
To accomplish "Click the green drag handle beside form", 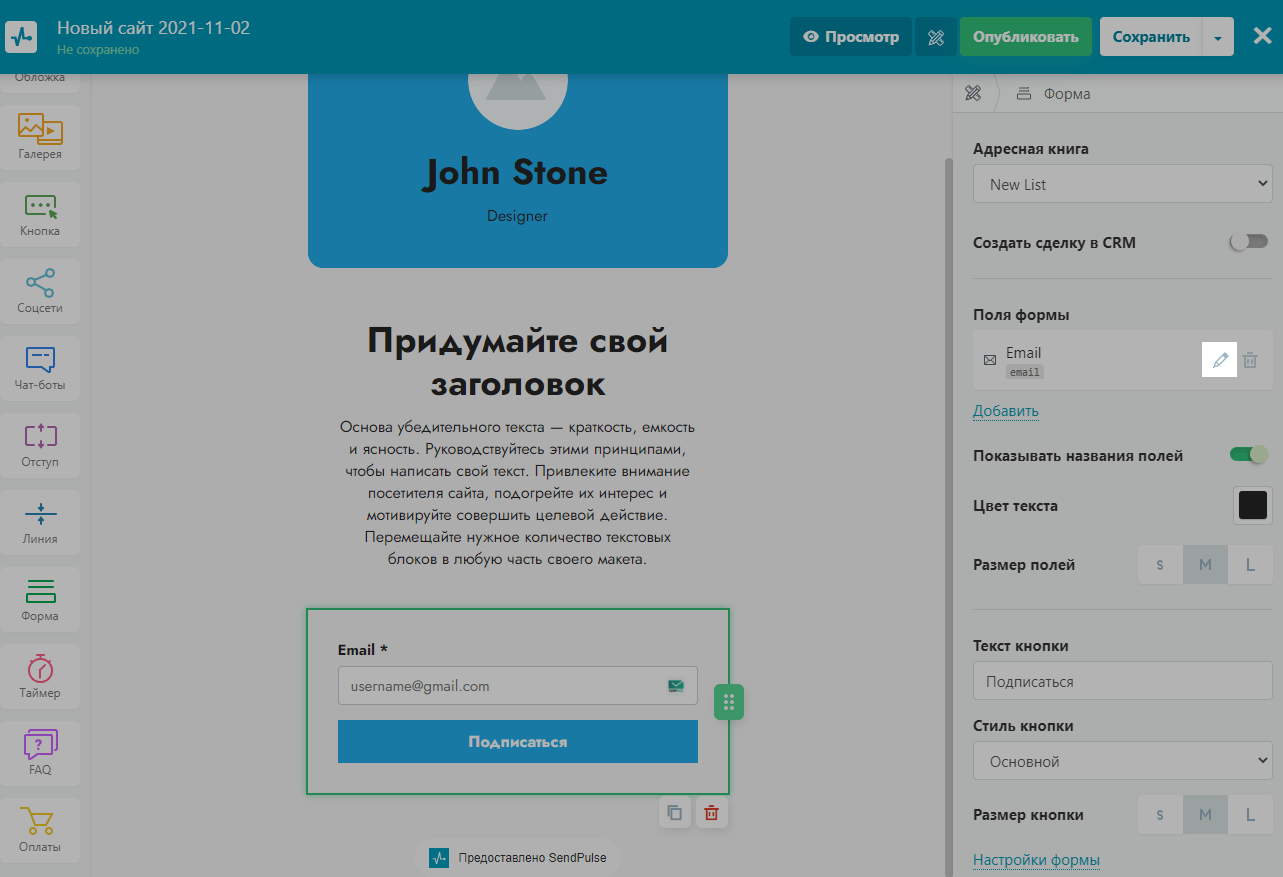I will tap(729, 702).
